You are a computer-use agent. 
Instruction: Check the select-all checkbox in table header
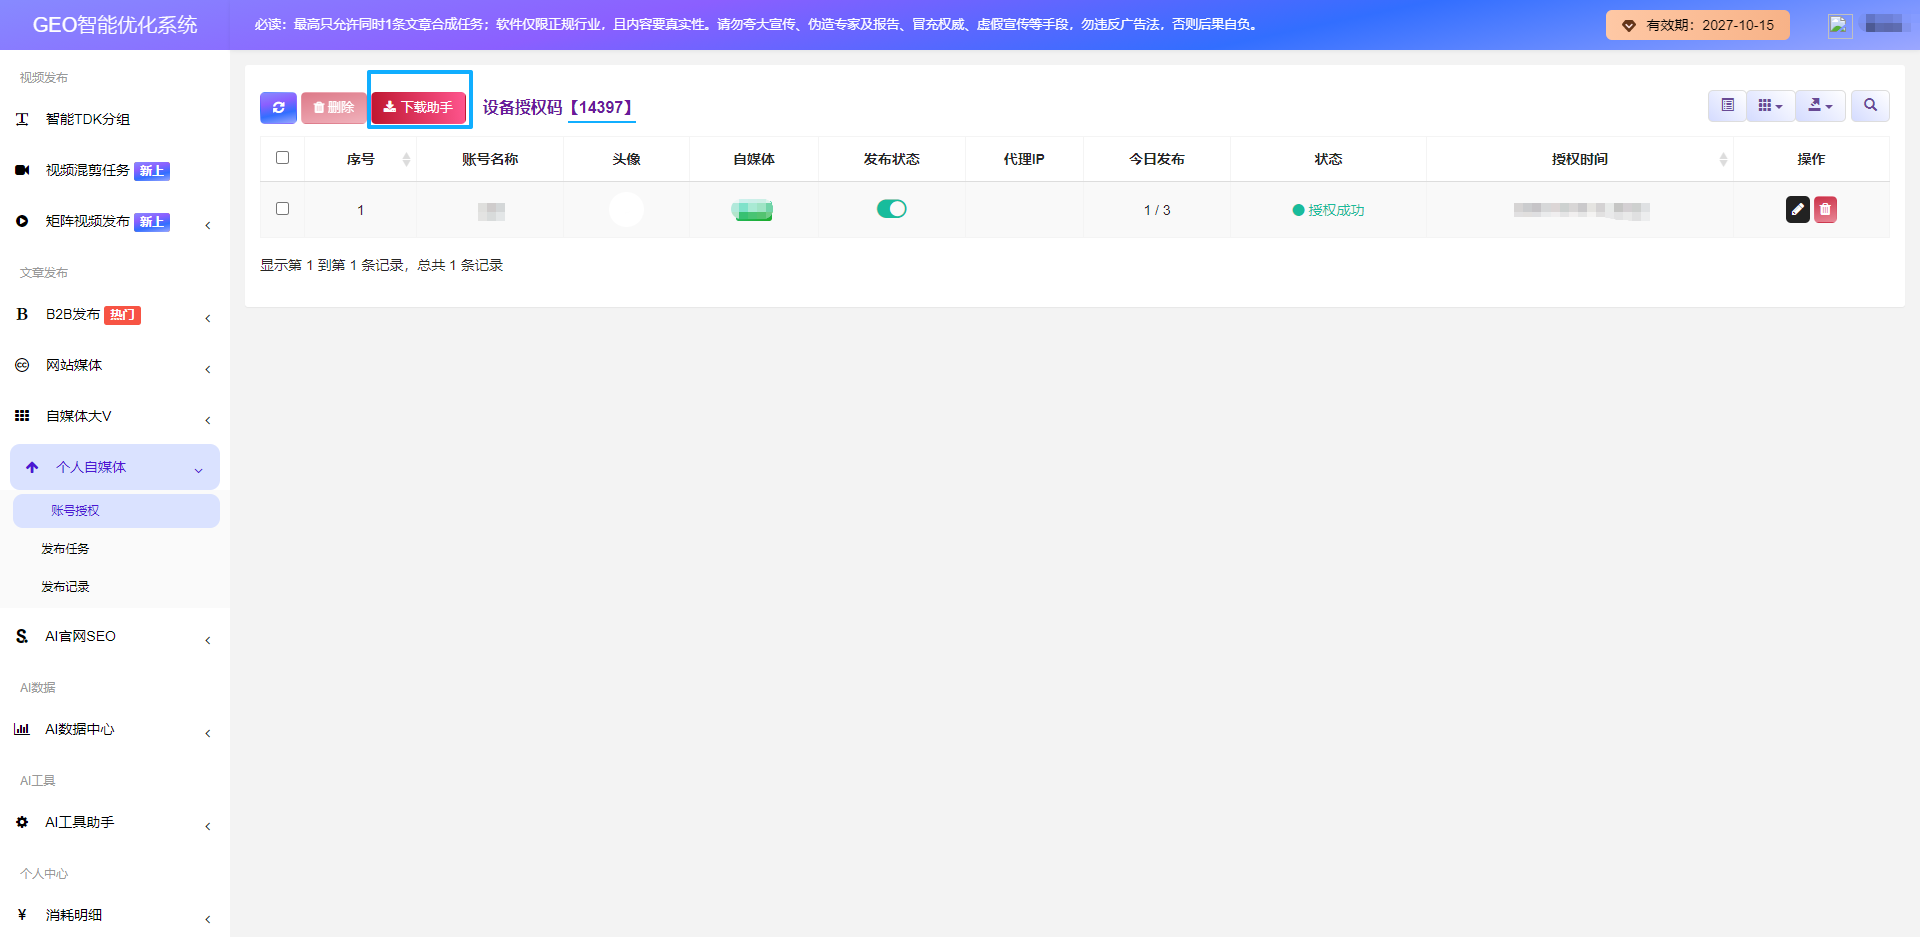tap(282, 158)
